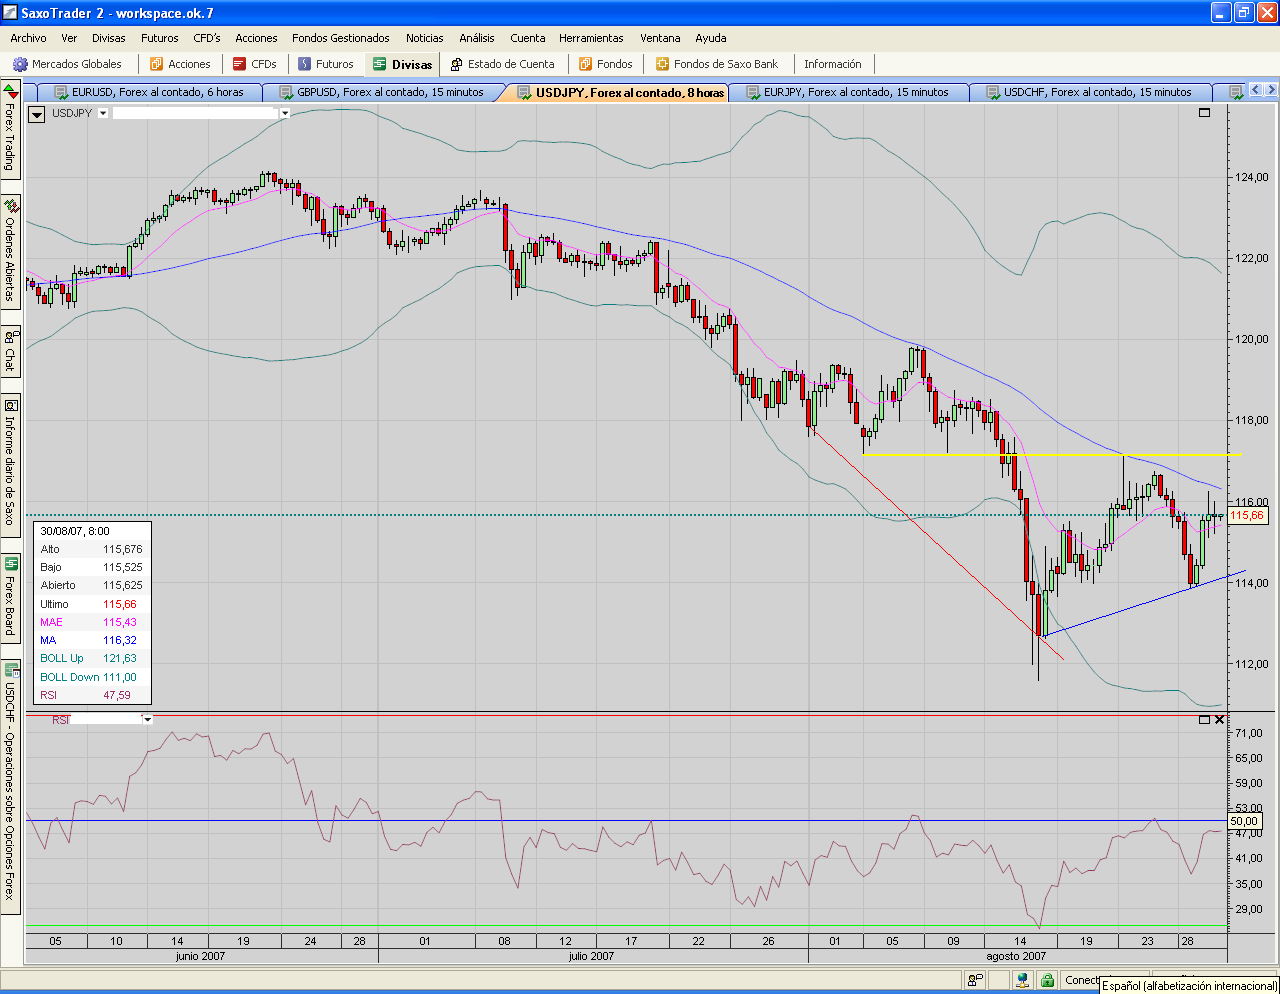Click the Futuros toolbar icon
The image size is (1280, 994).
(x=304, y=64)
